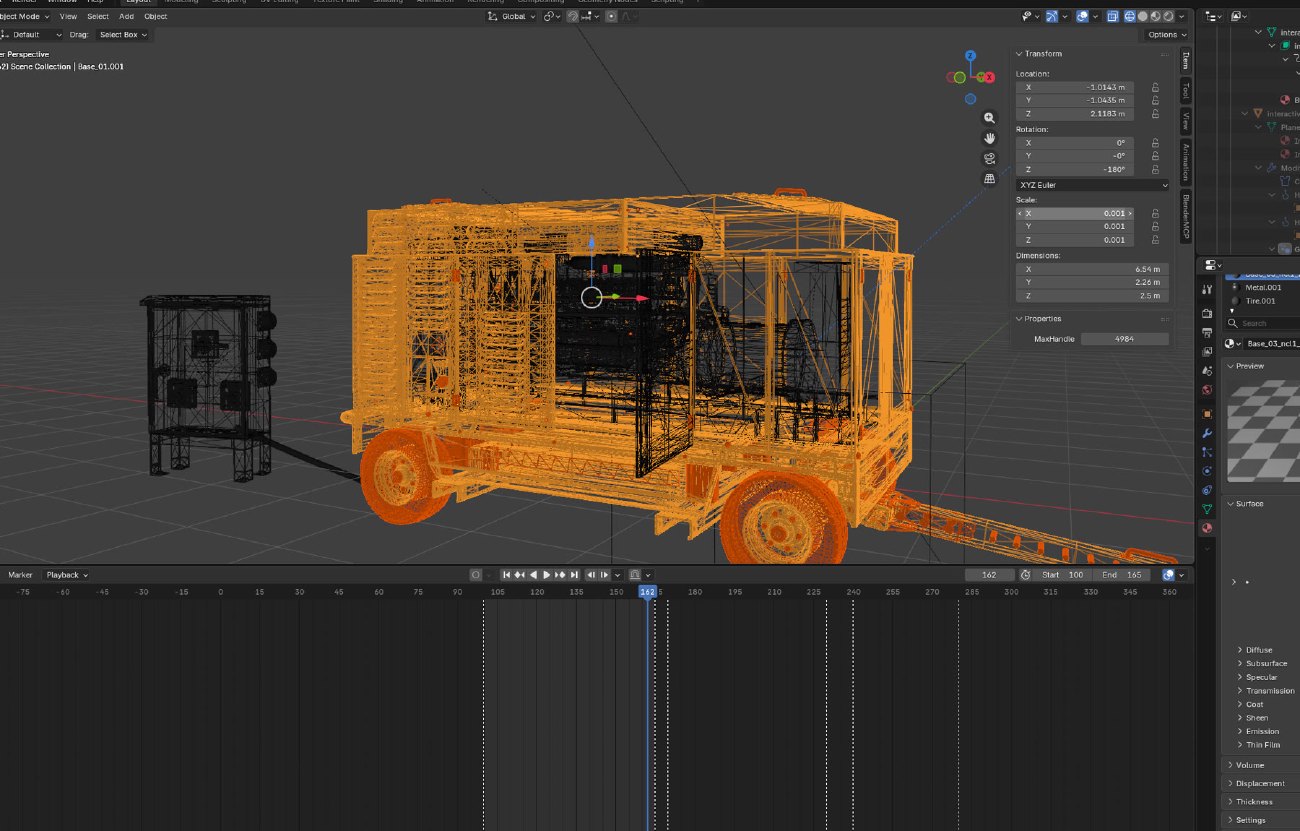1300x831 pixels.
Task: Toggle lock for Scale Y
Action: click(x=1155, y=226)
